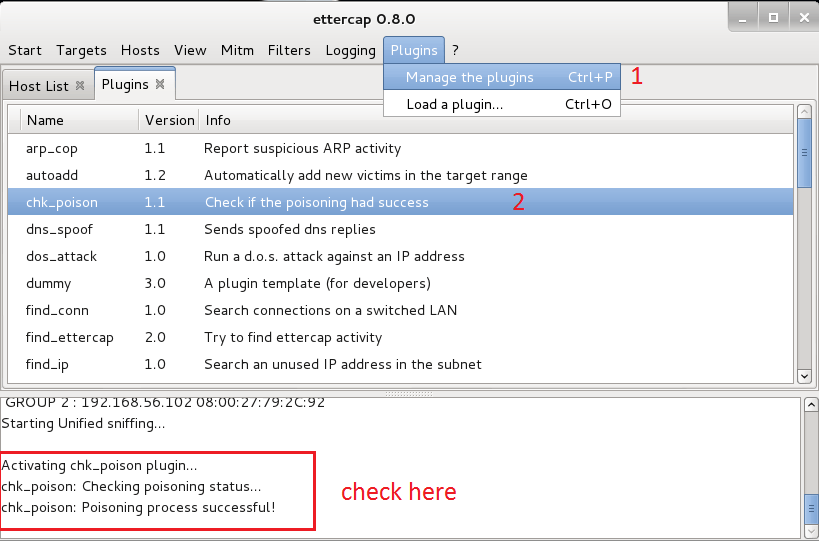
Task: Click 'Starting Unified sniffing...' log line
Action: click(x=84, y=424)
